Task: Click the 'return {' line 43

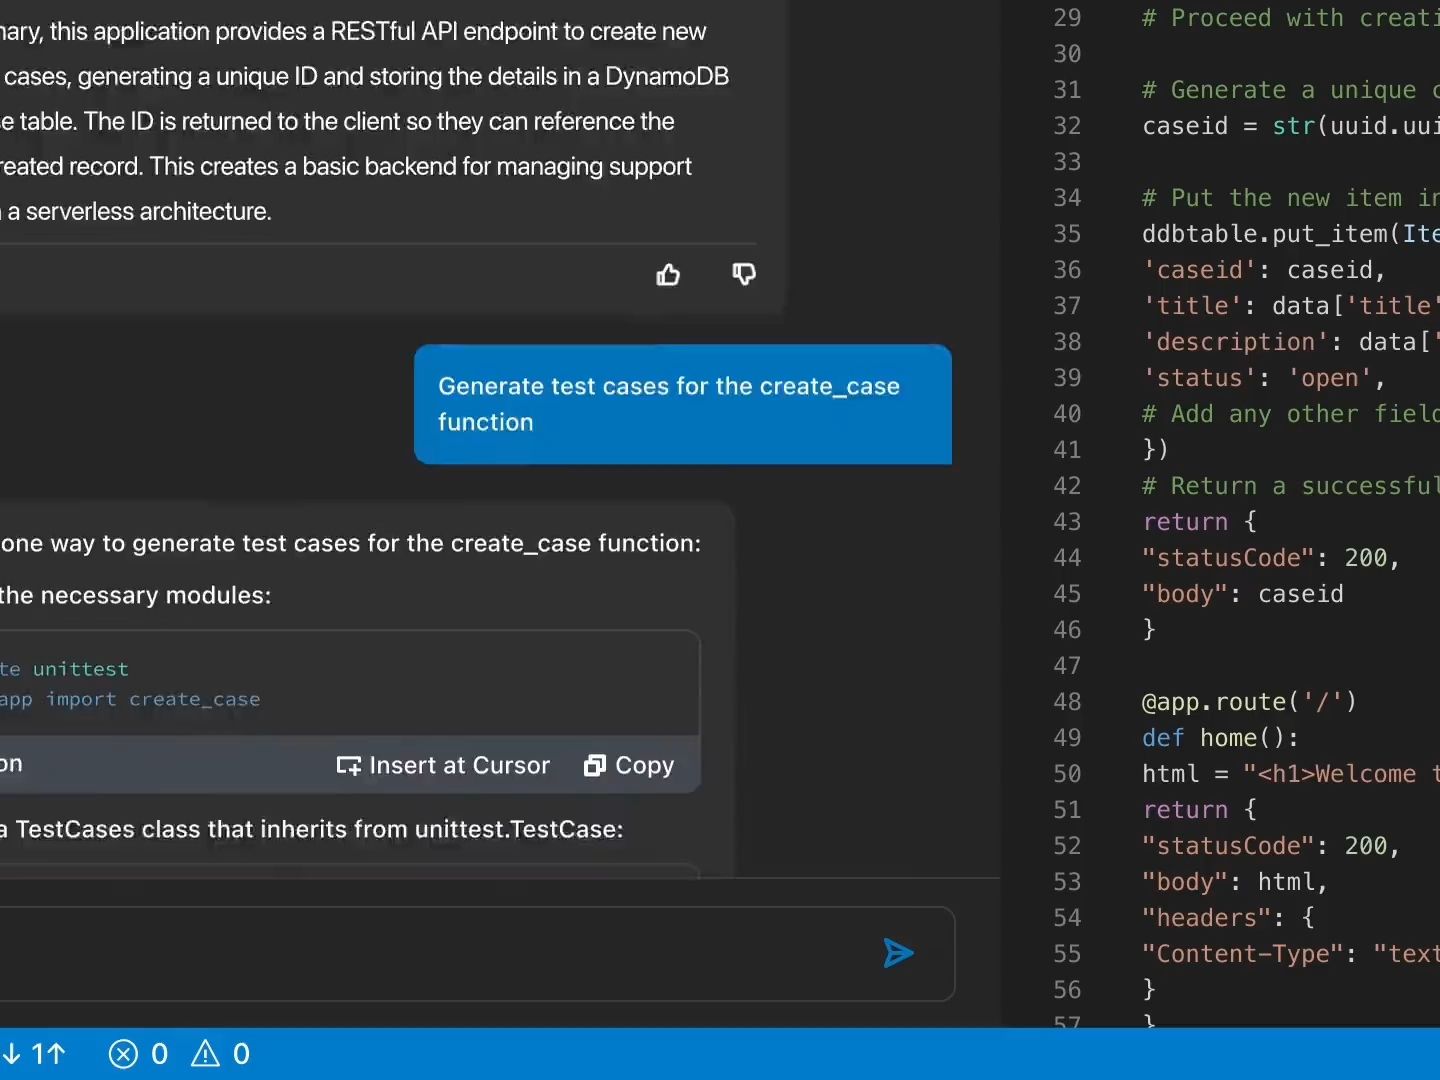Action: coord(1199,522)
